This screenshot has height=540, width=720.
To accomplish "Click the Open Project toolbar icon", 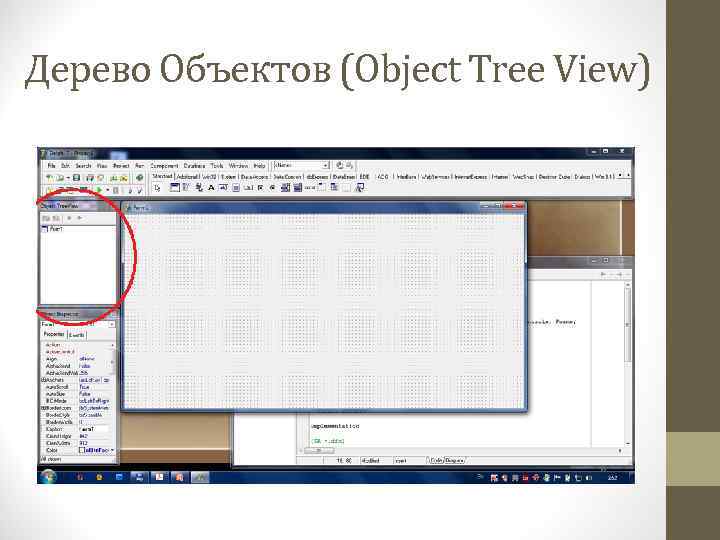I will [x=101, y=178].
